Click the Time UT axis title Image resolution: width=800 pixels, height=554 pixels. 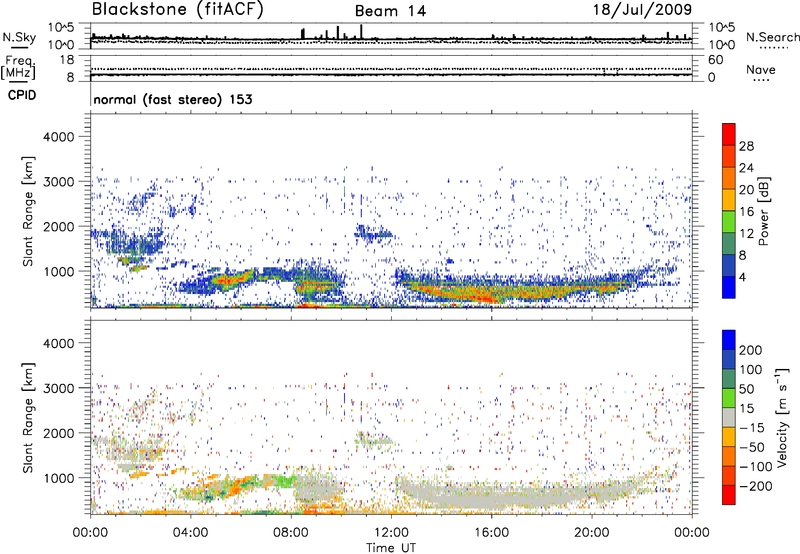391,548
